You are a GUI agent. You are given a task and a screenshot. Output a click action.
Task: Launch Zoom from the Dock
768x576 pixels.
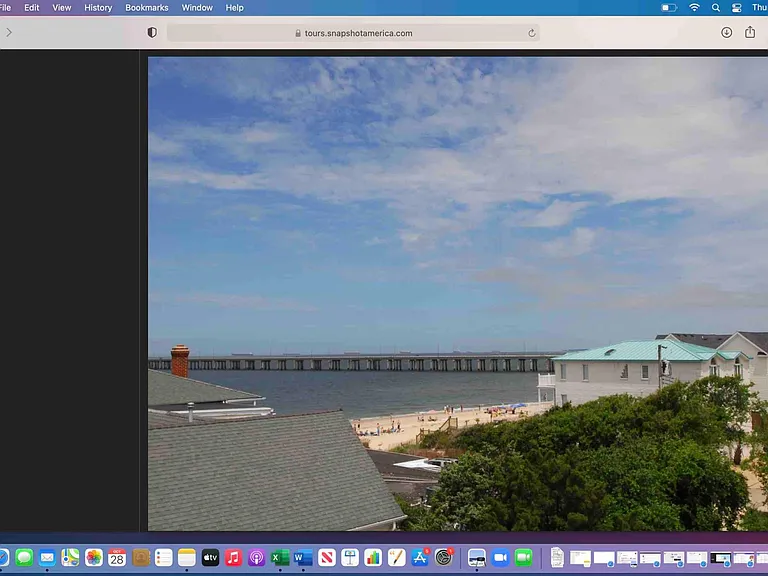500,557
